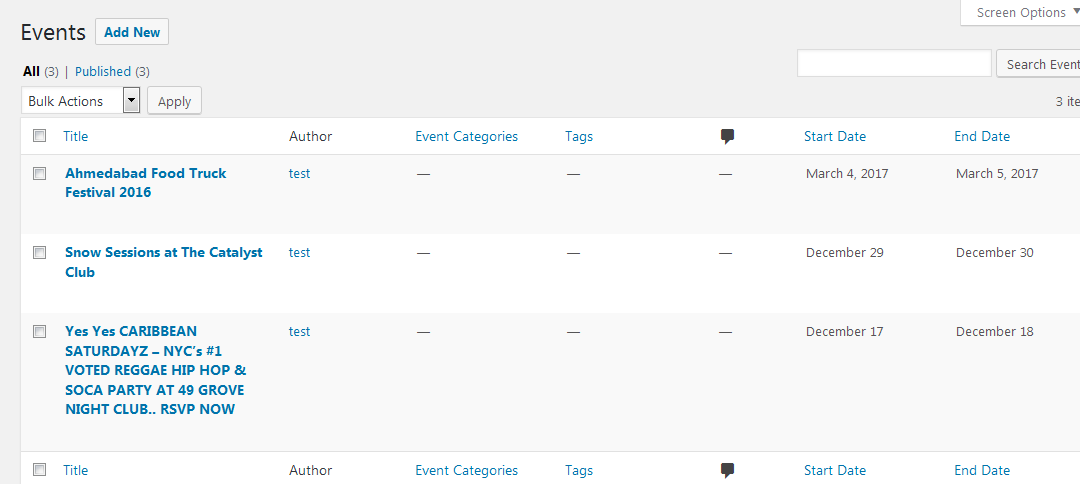
Task: Select the Ahmedabad Food Truck Festival checkbox
Action: (40, 173)
